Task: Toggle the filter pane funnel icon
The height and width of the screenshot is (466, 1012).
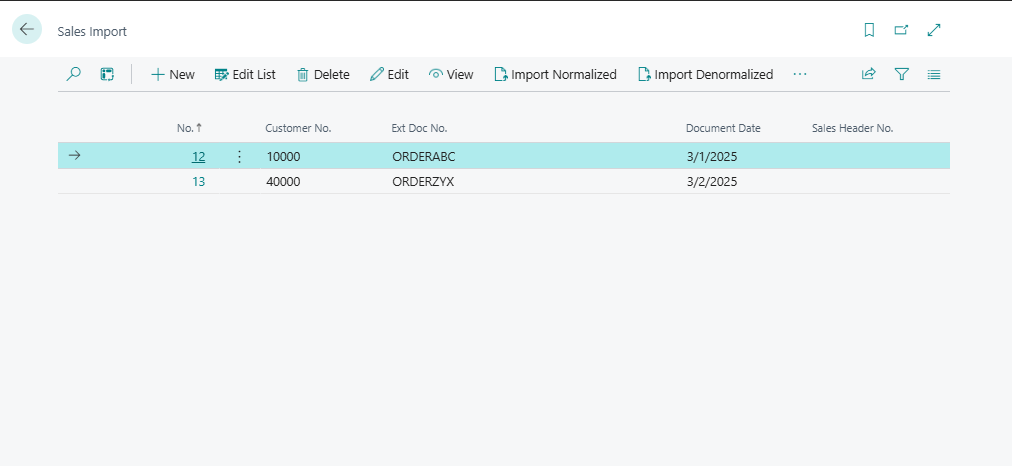Action: (901, 74)
